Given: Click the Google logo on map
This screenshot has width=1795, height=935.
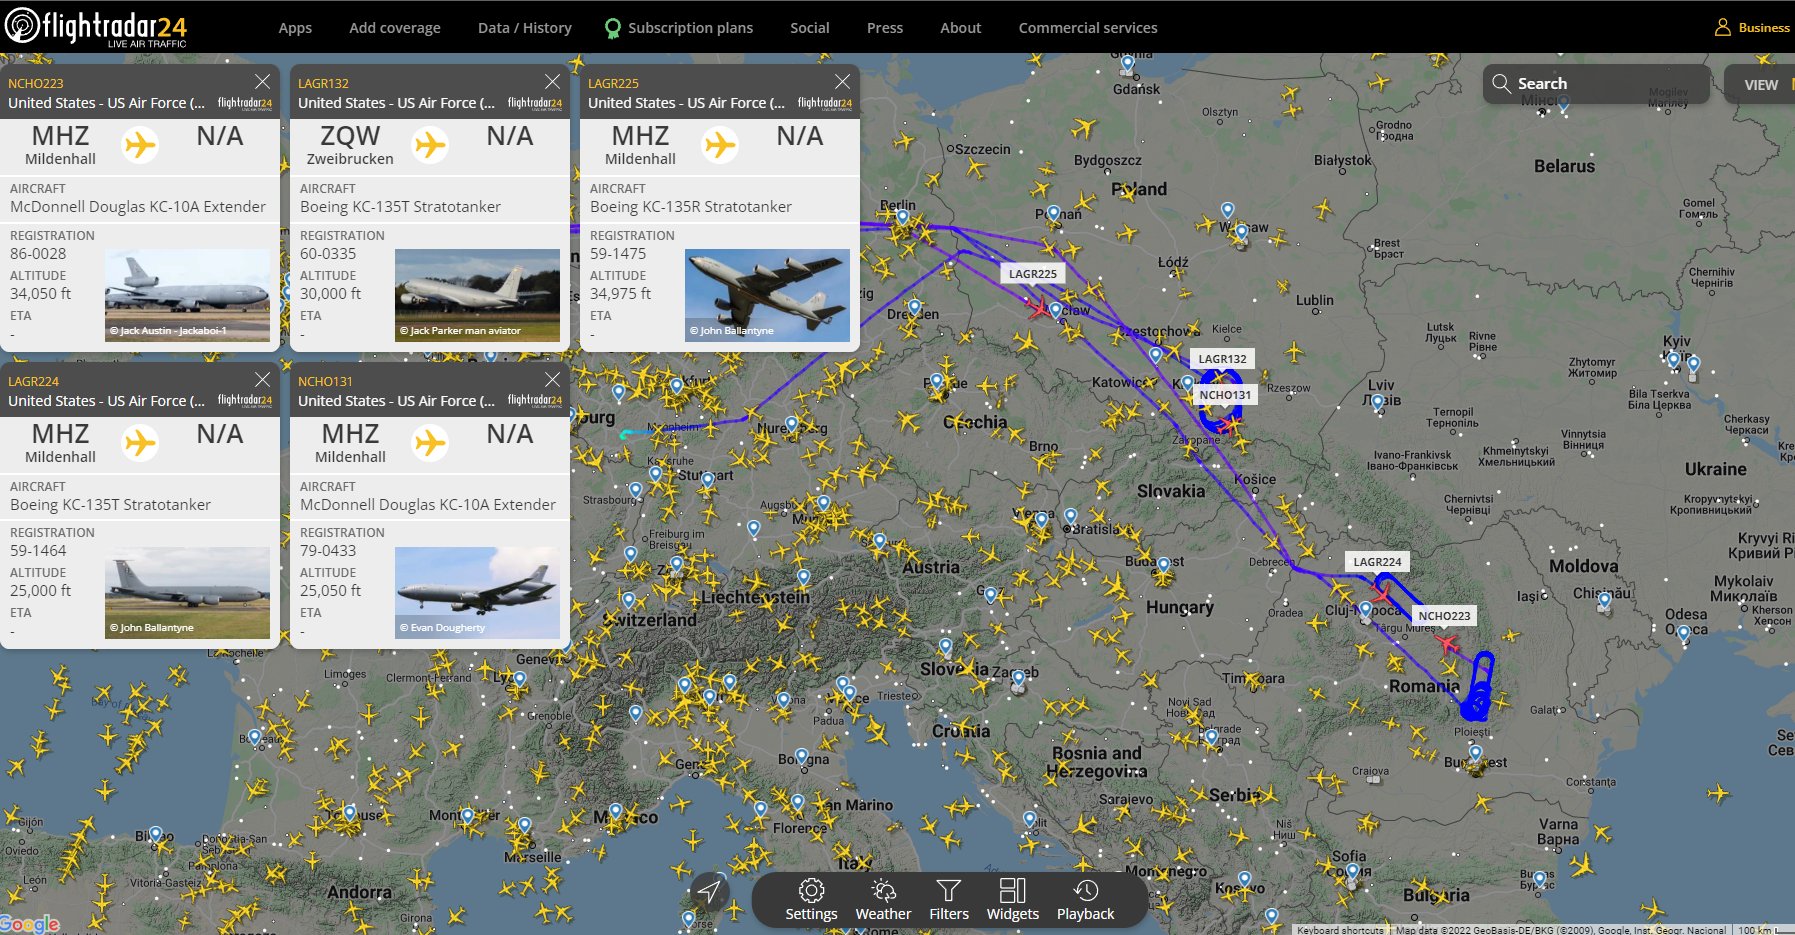Looking at the screenshot, I should 30,924.
